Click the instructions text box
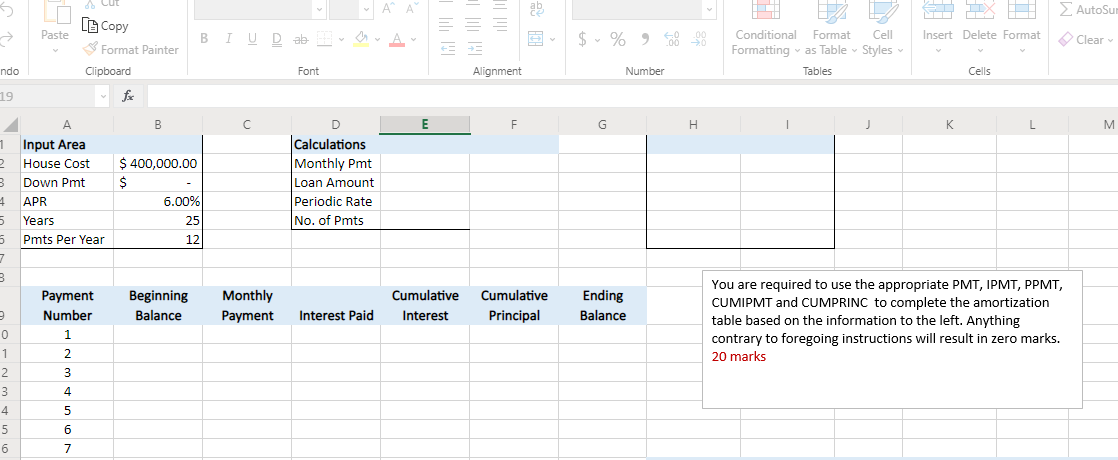 pyautogui.click(x=892, y=339)
